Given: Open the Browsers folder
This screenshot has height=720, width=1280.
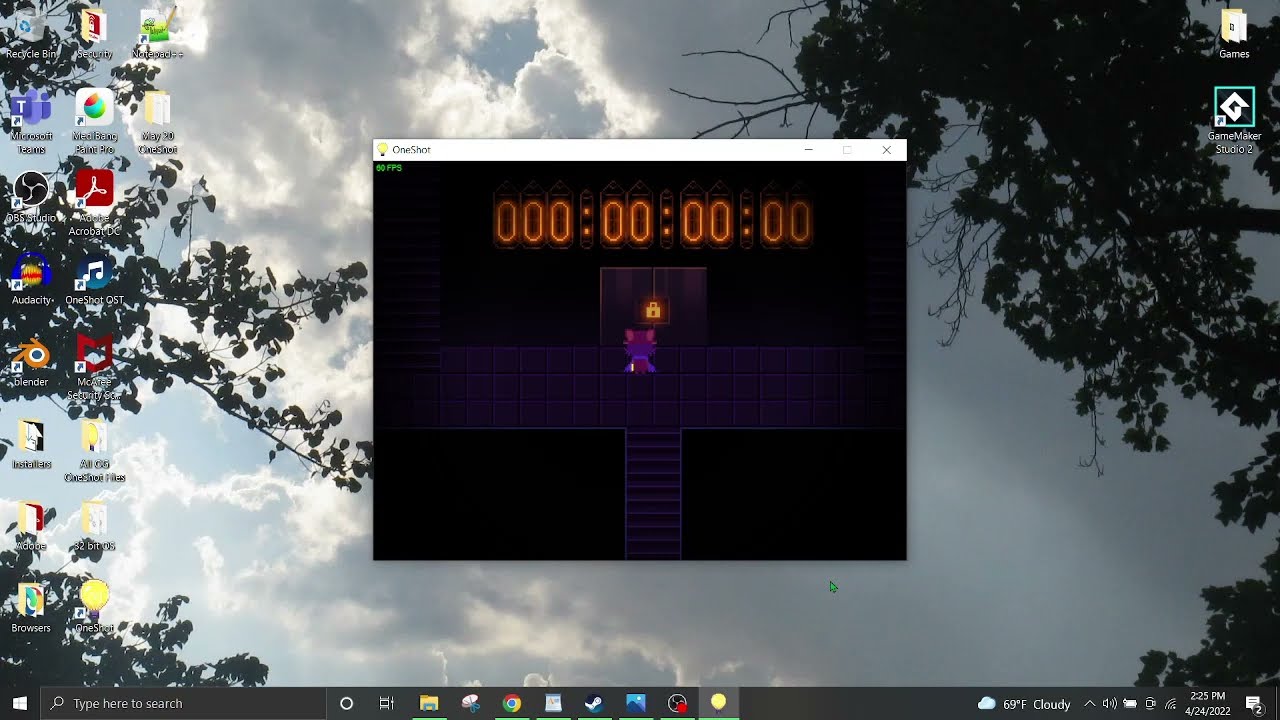Looking at the screenshot, I should [31, 607].
